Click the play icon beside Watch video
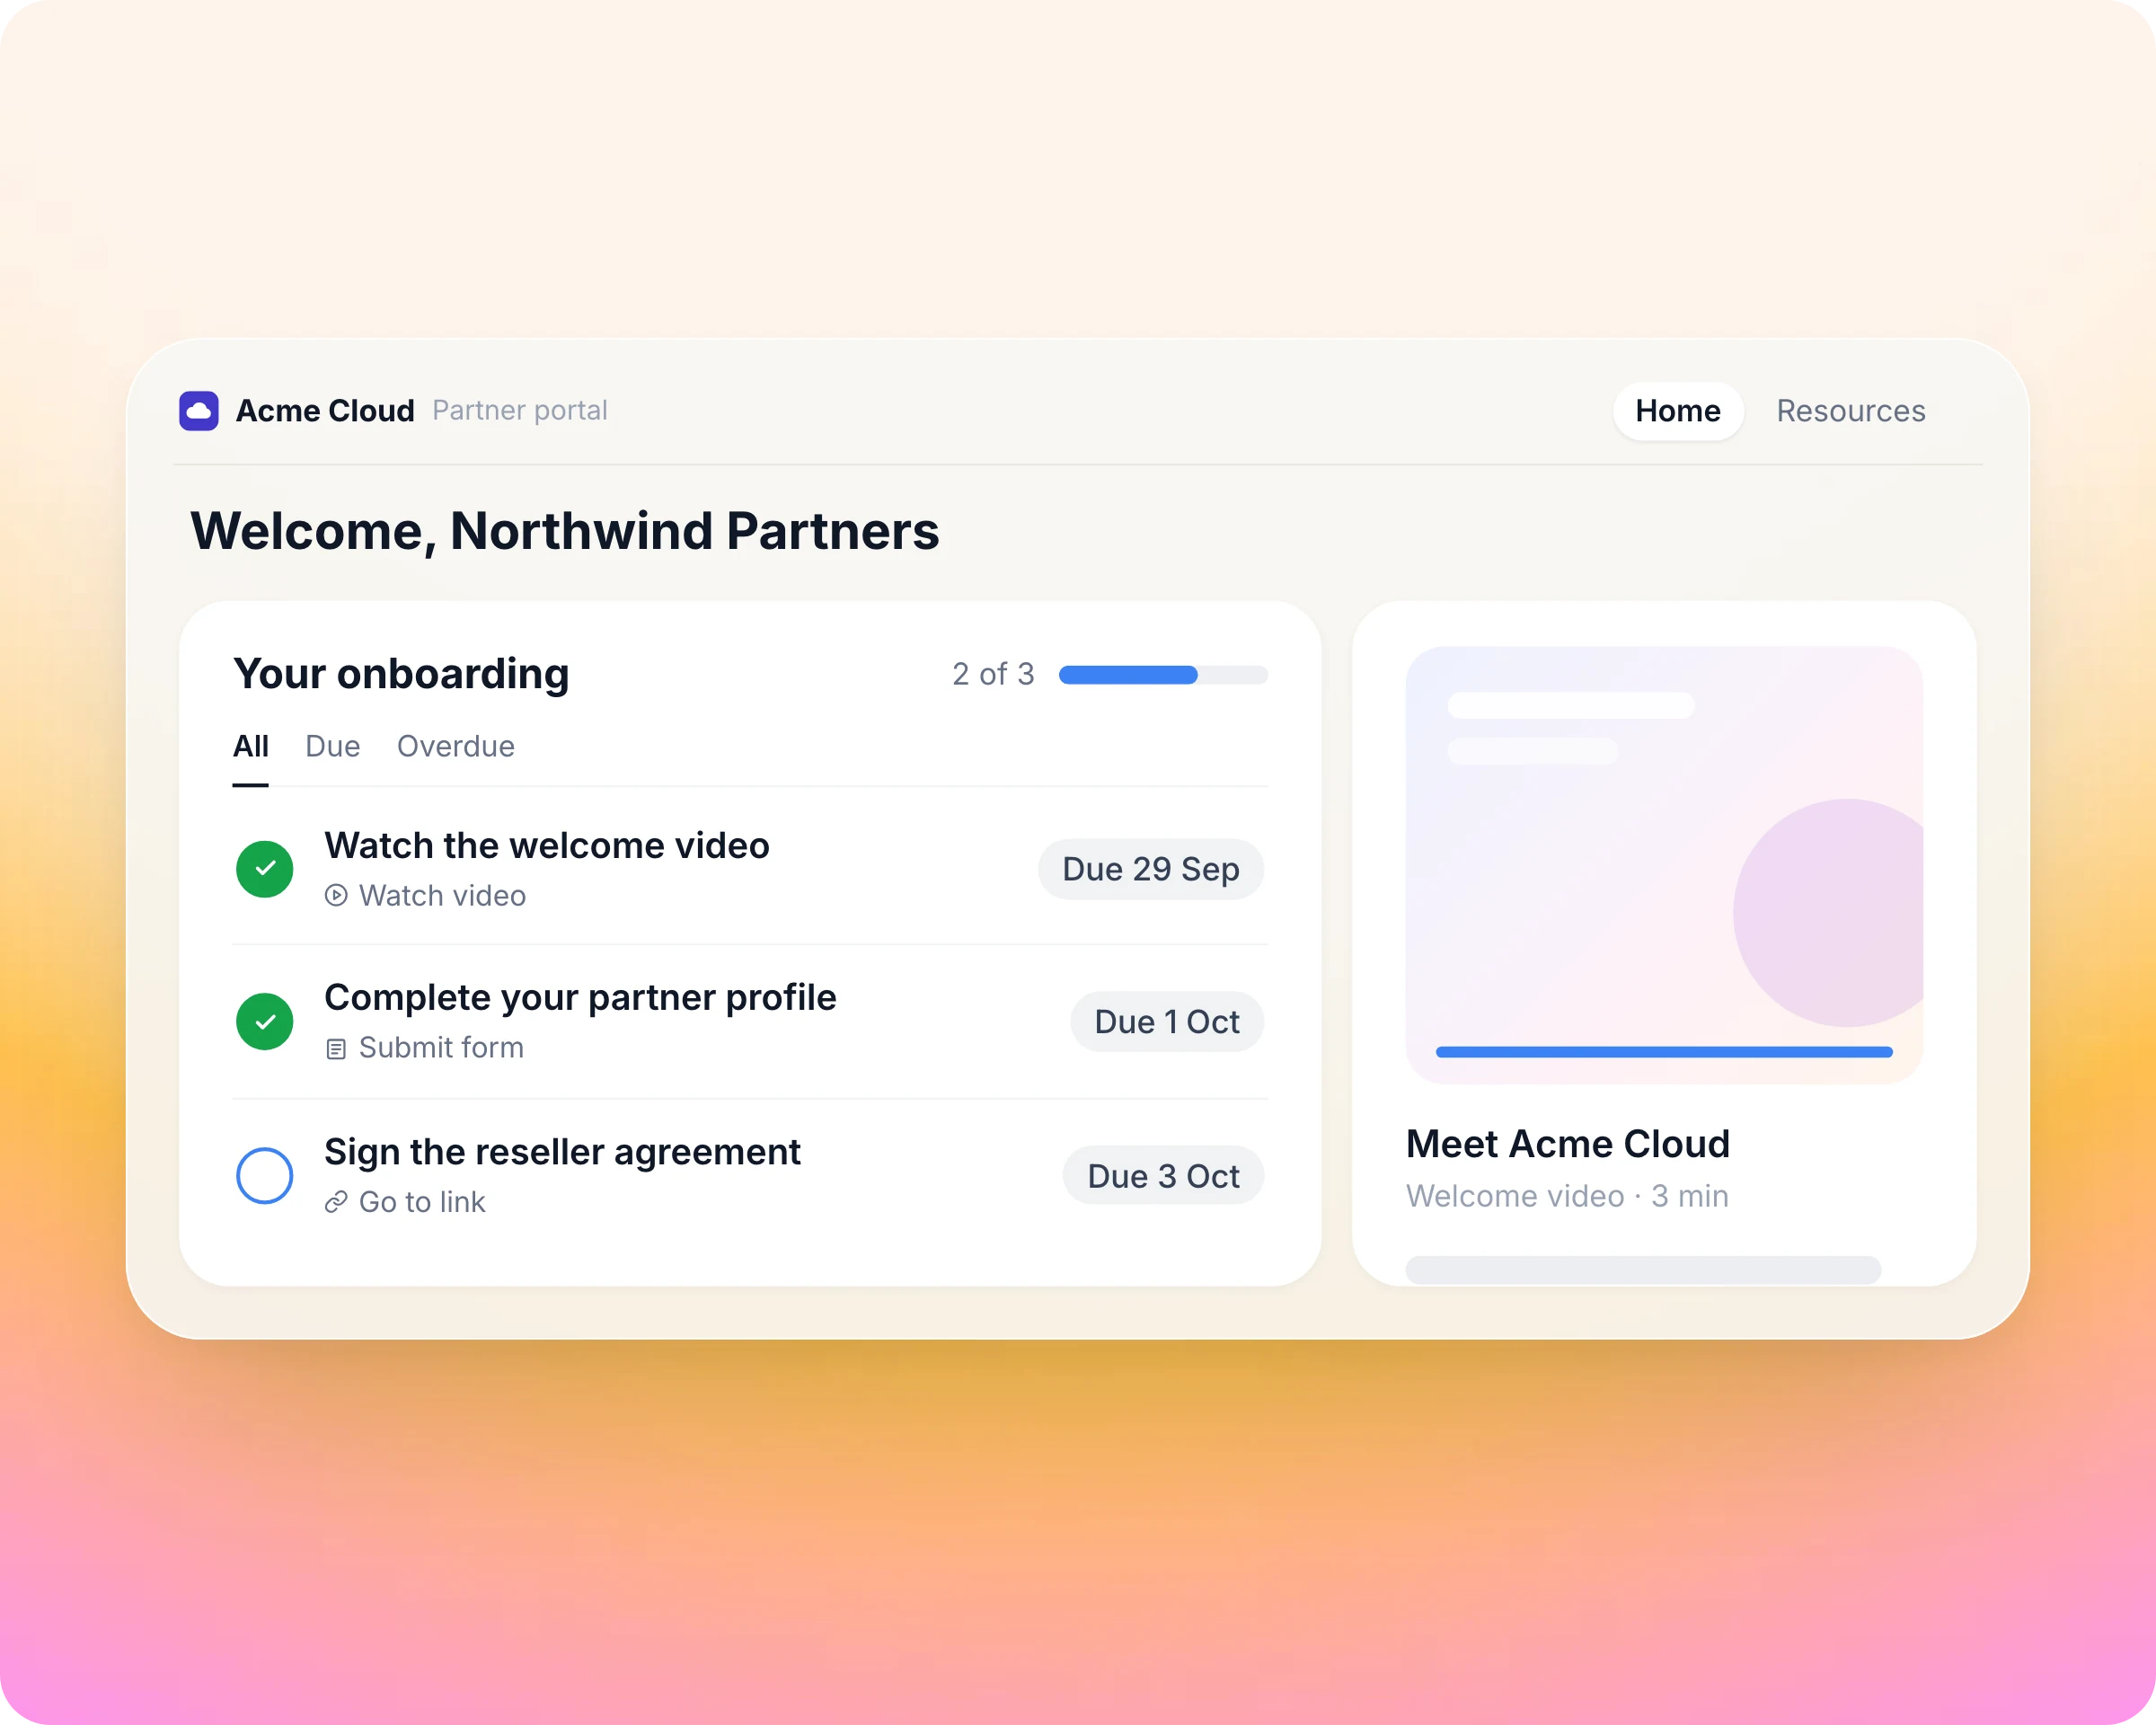 [336, 896]
